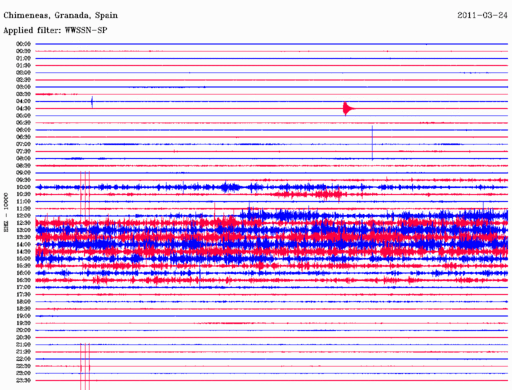Select the '07:00' time label
The image size is (512, 390).
[x=23, y=144]
